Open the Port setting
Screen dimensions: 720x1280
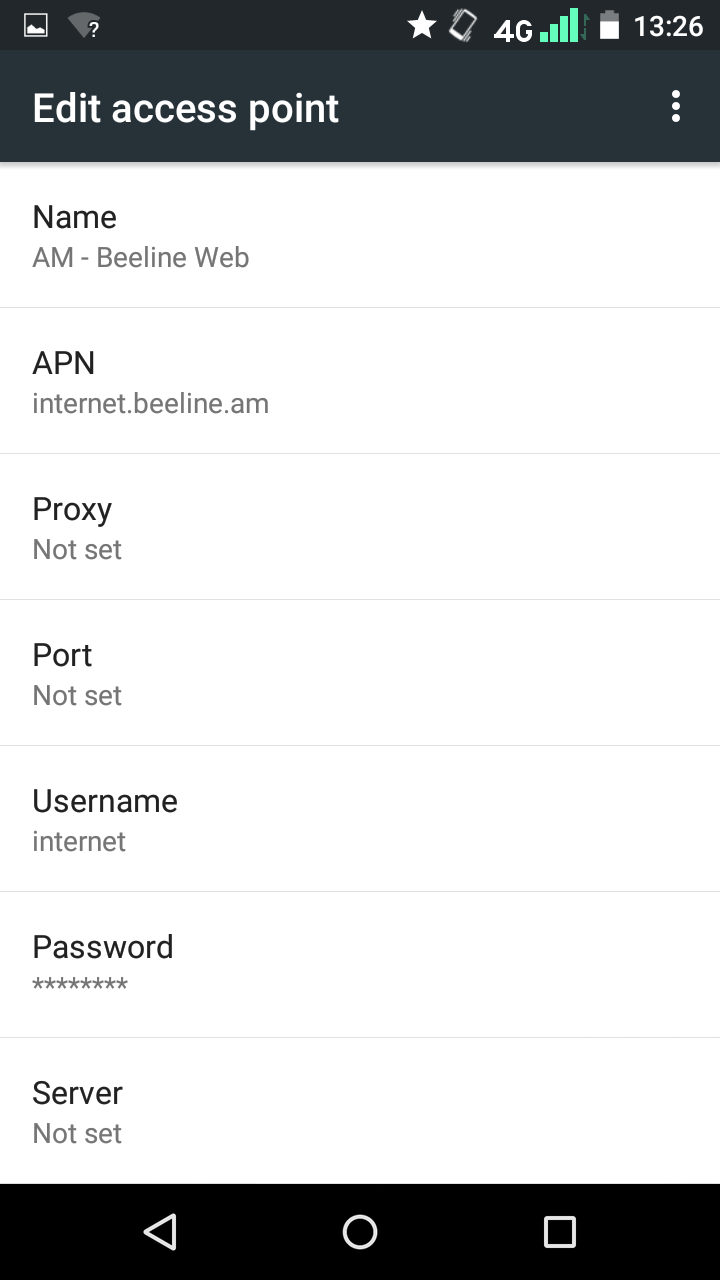(360, 674)
